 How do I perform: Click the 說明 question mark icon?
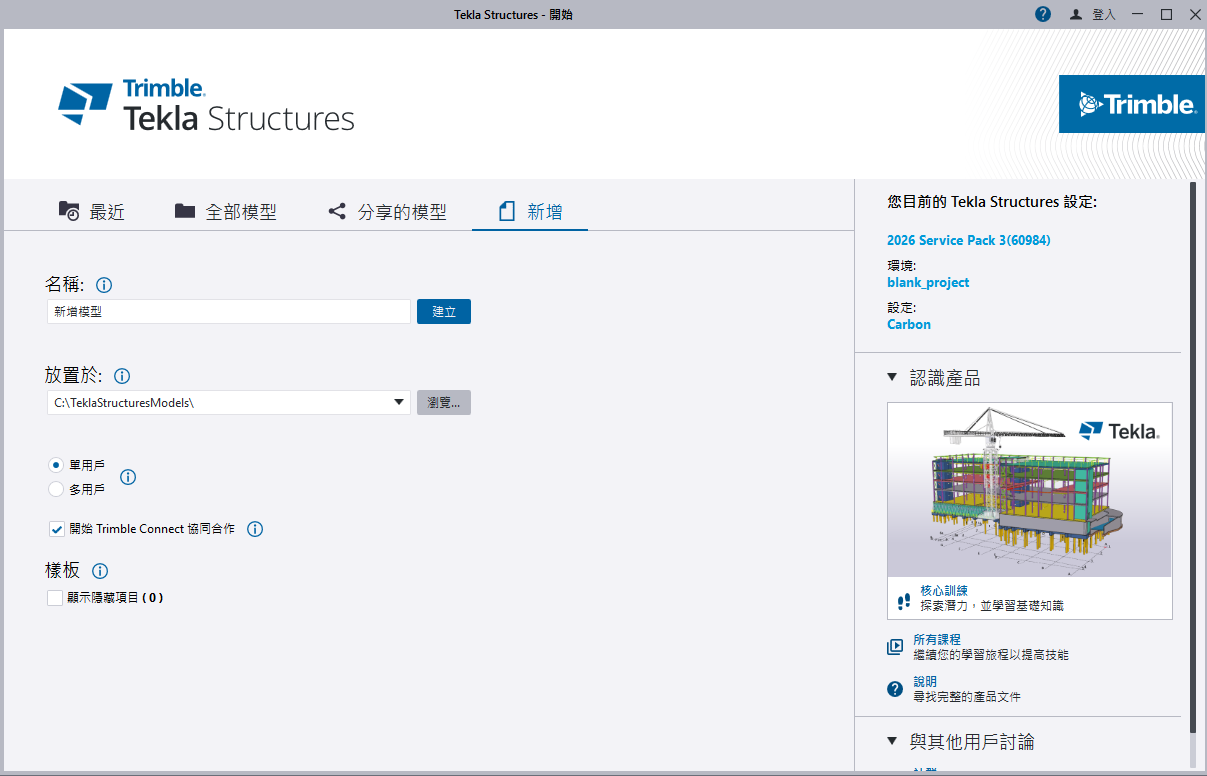(x=895, y=689)
